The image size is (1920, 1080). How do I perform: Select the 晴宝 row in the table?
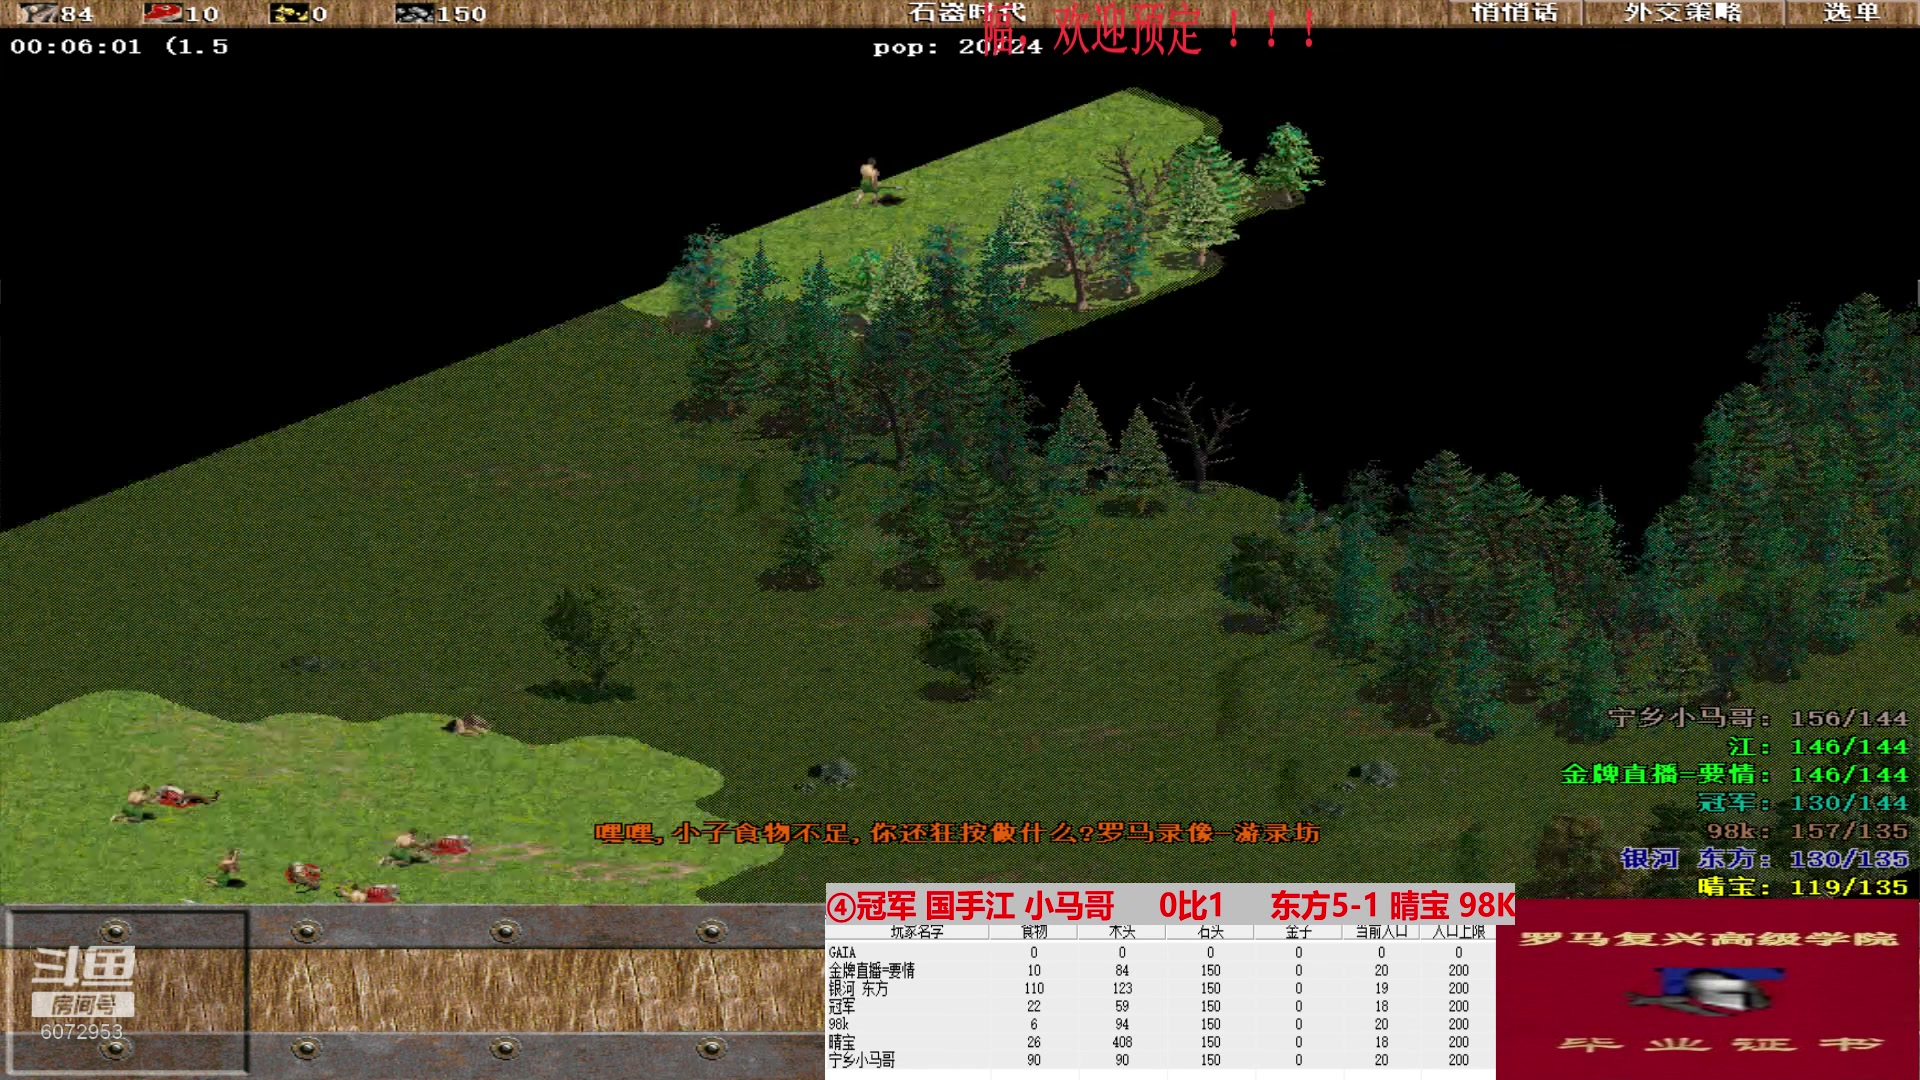(x=1160, y=1043)
